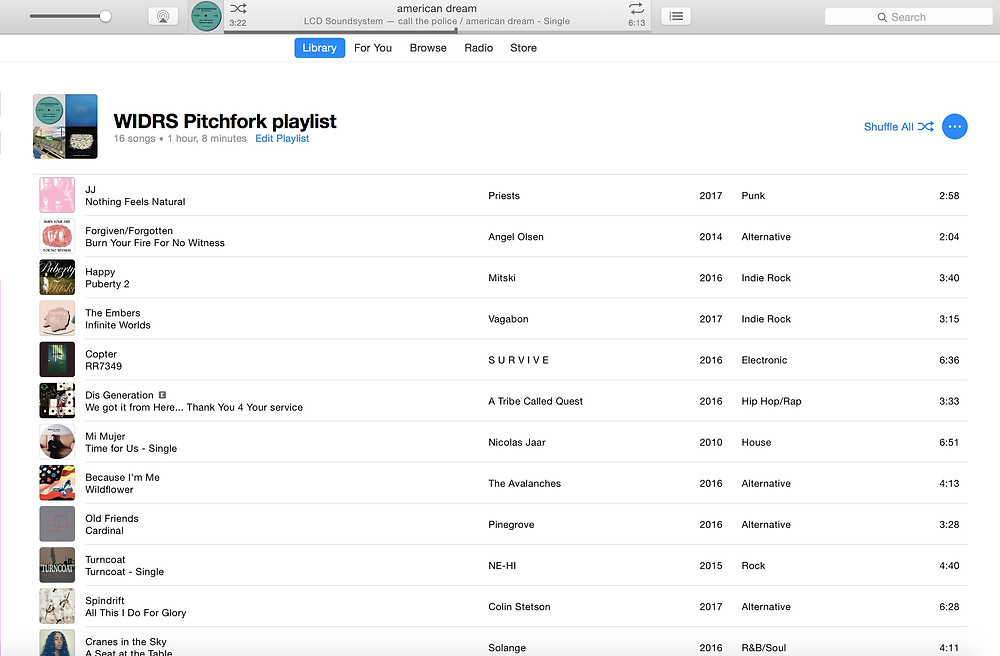Click into the Search field
1000x656 pixels.
908,17
